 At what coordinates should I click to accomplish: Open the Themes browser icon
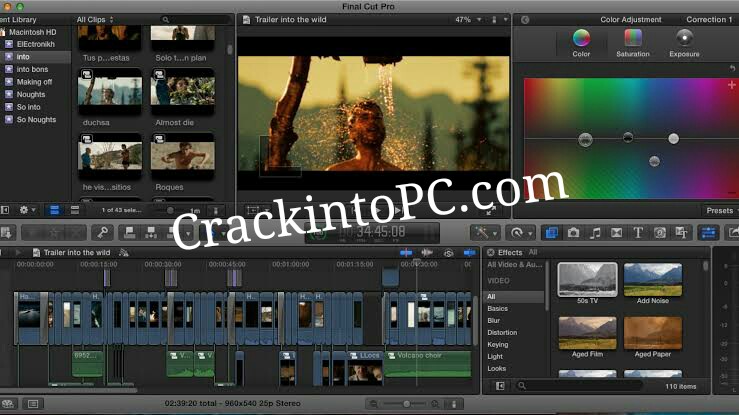click(x=682, y=233)
